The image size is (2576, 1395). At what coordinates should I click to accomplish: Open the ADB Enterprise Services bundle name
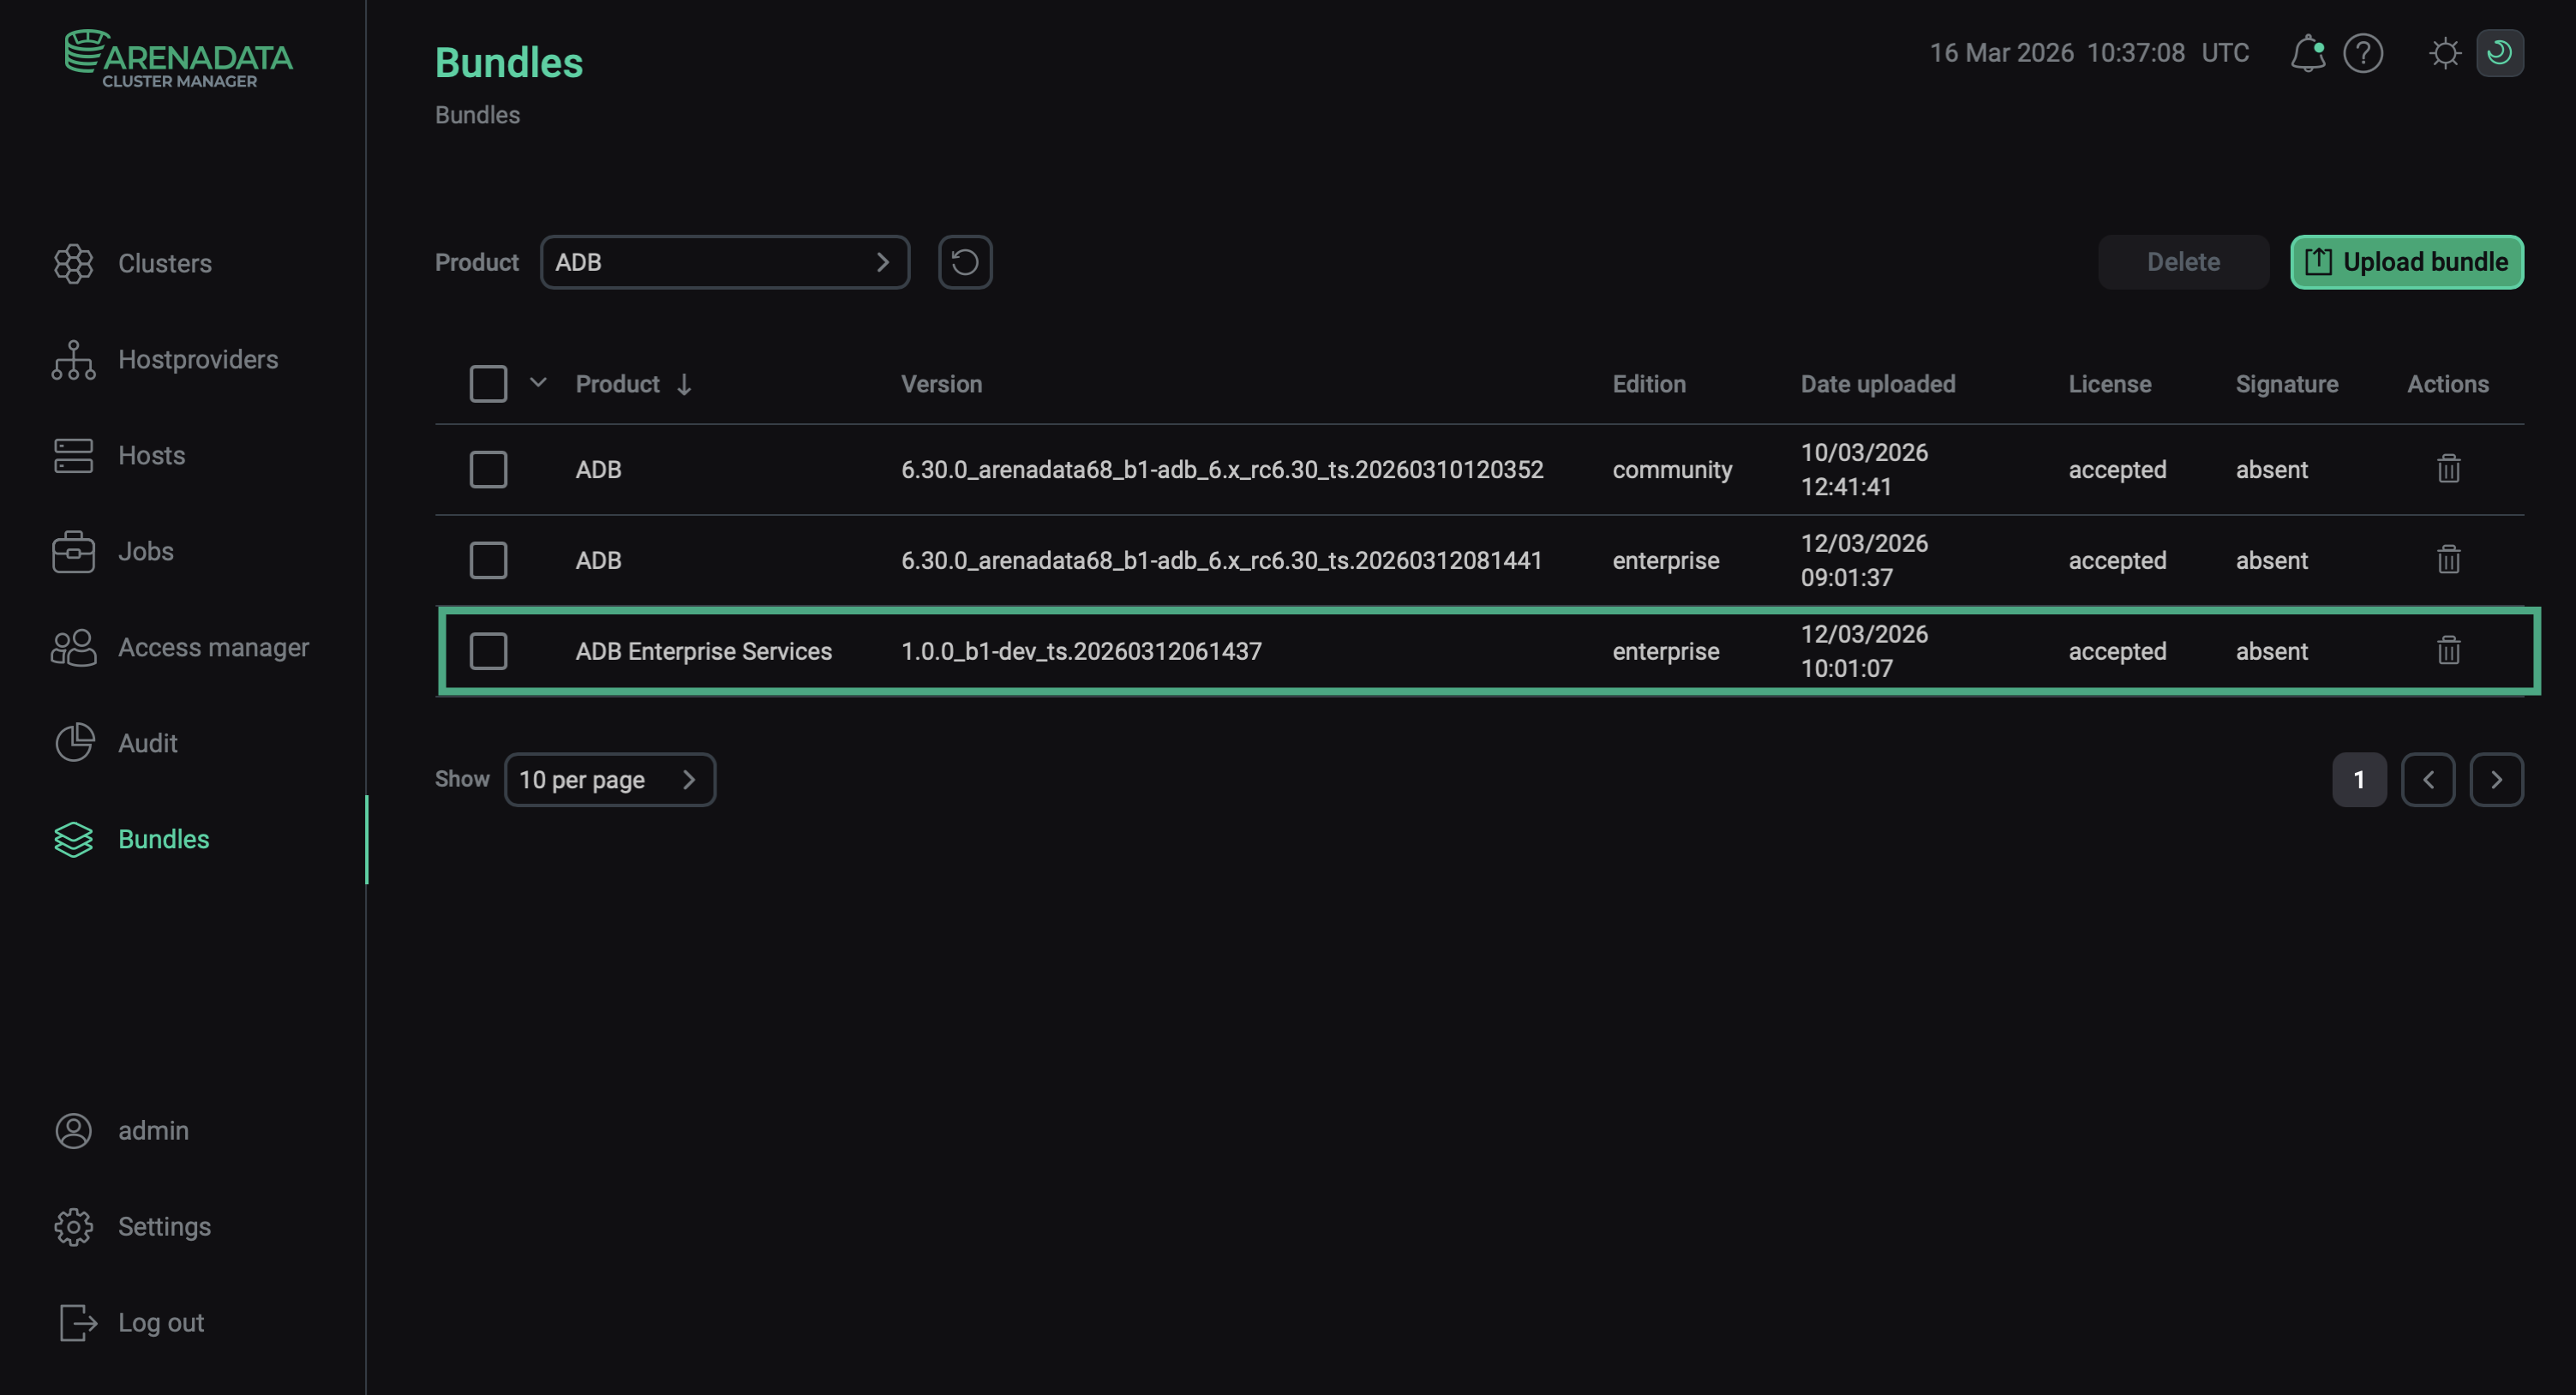coord(703,651)
